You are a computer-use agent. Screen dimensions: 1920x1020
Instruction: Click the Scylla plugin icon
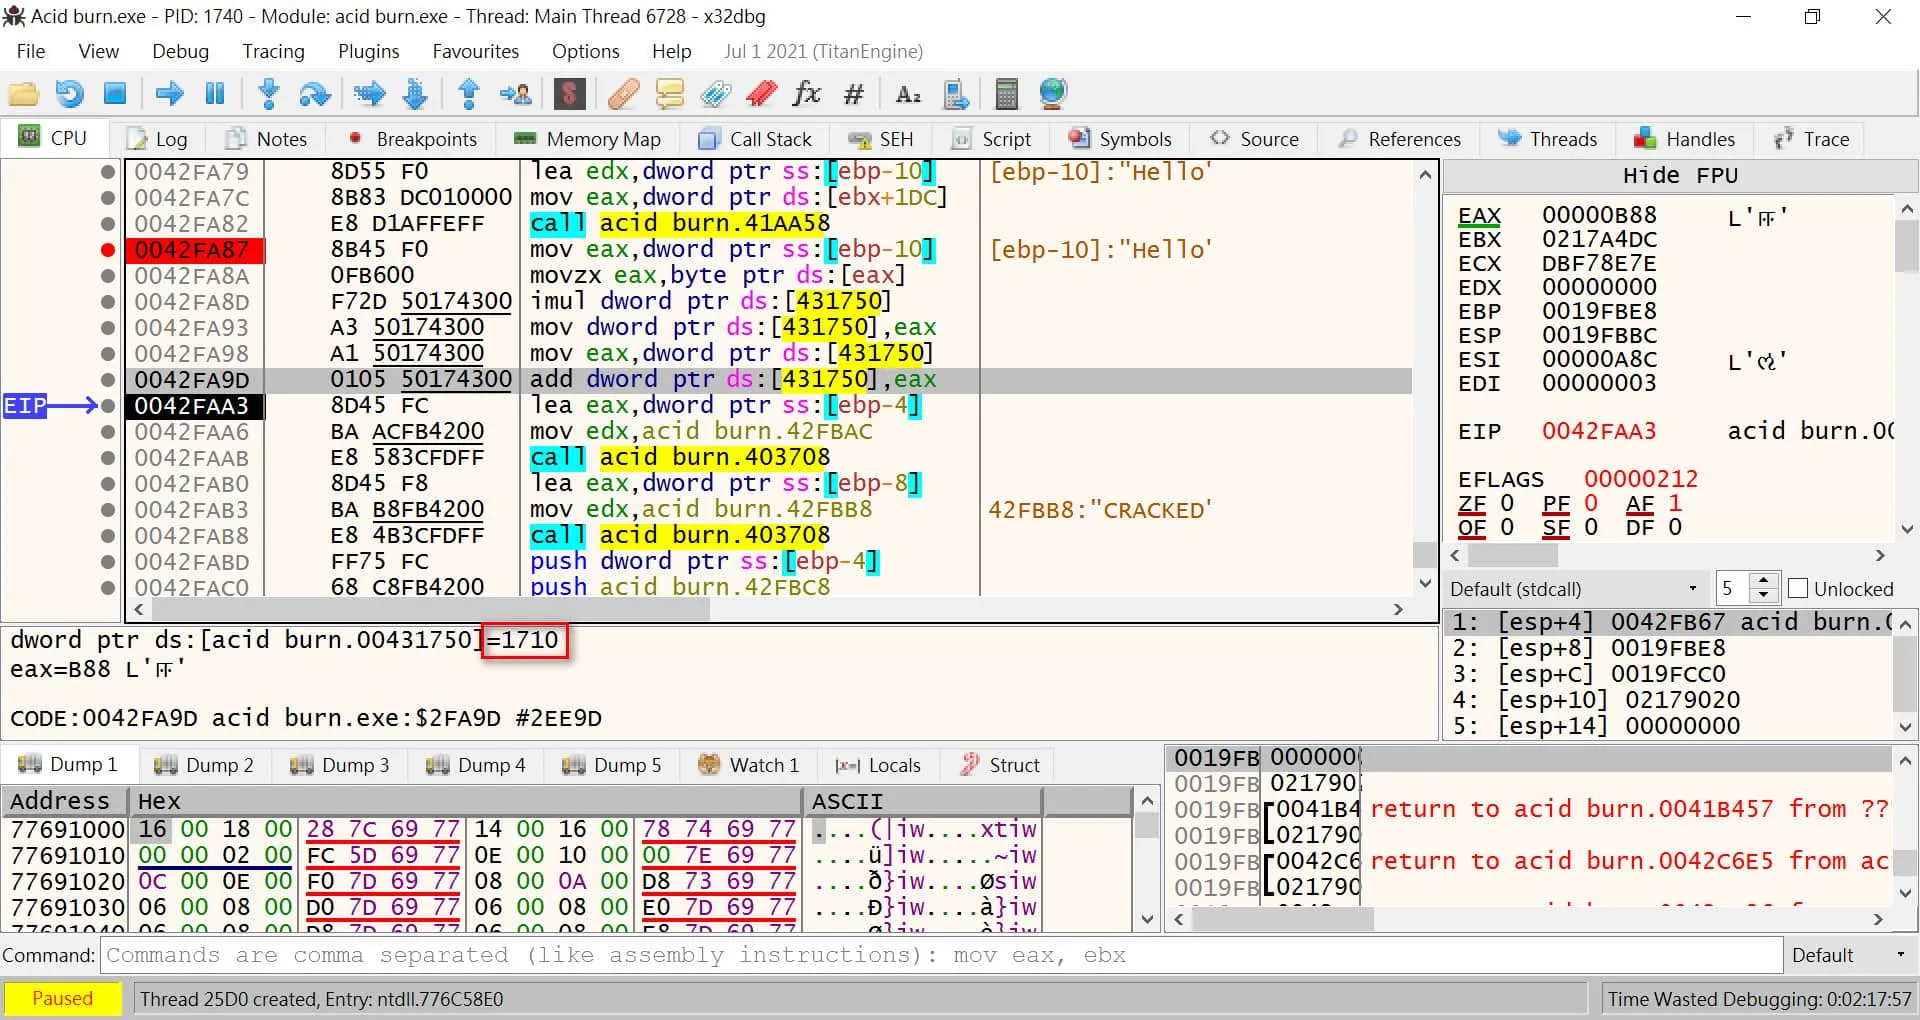569,94
